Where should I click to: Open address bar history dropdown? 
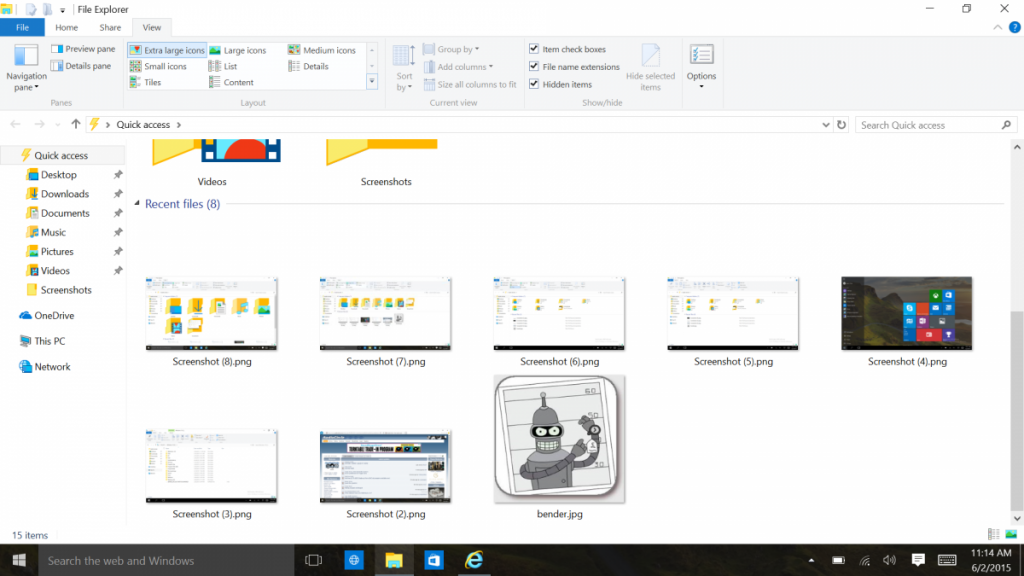click(825, 125)
